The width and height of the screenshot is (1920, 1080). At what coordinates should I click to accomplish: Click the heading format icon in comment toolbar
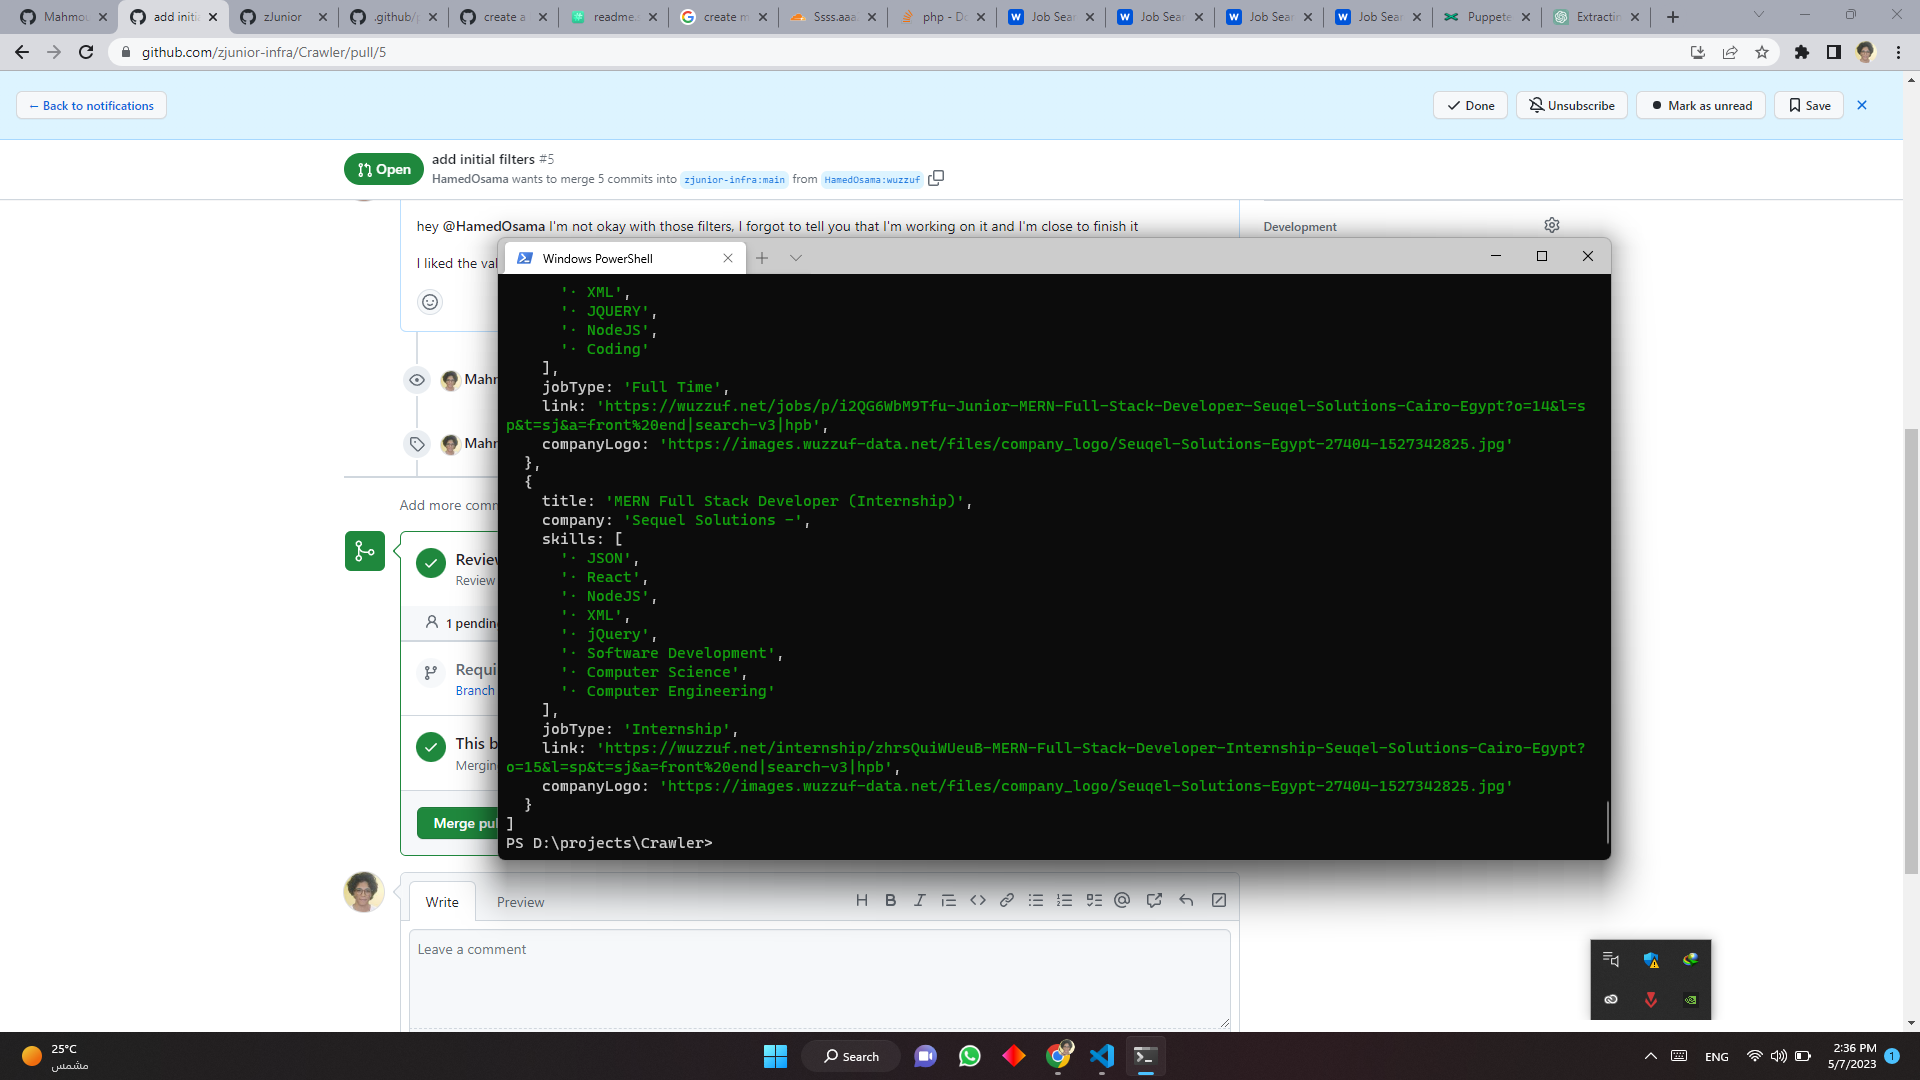861,900
